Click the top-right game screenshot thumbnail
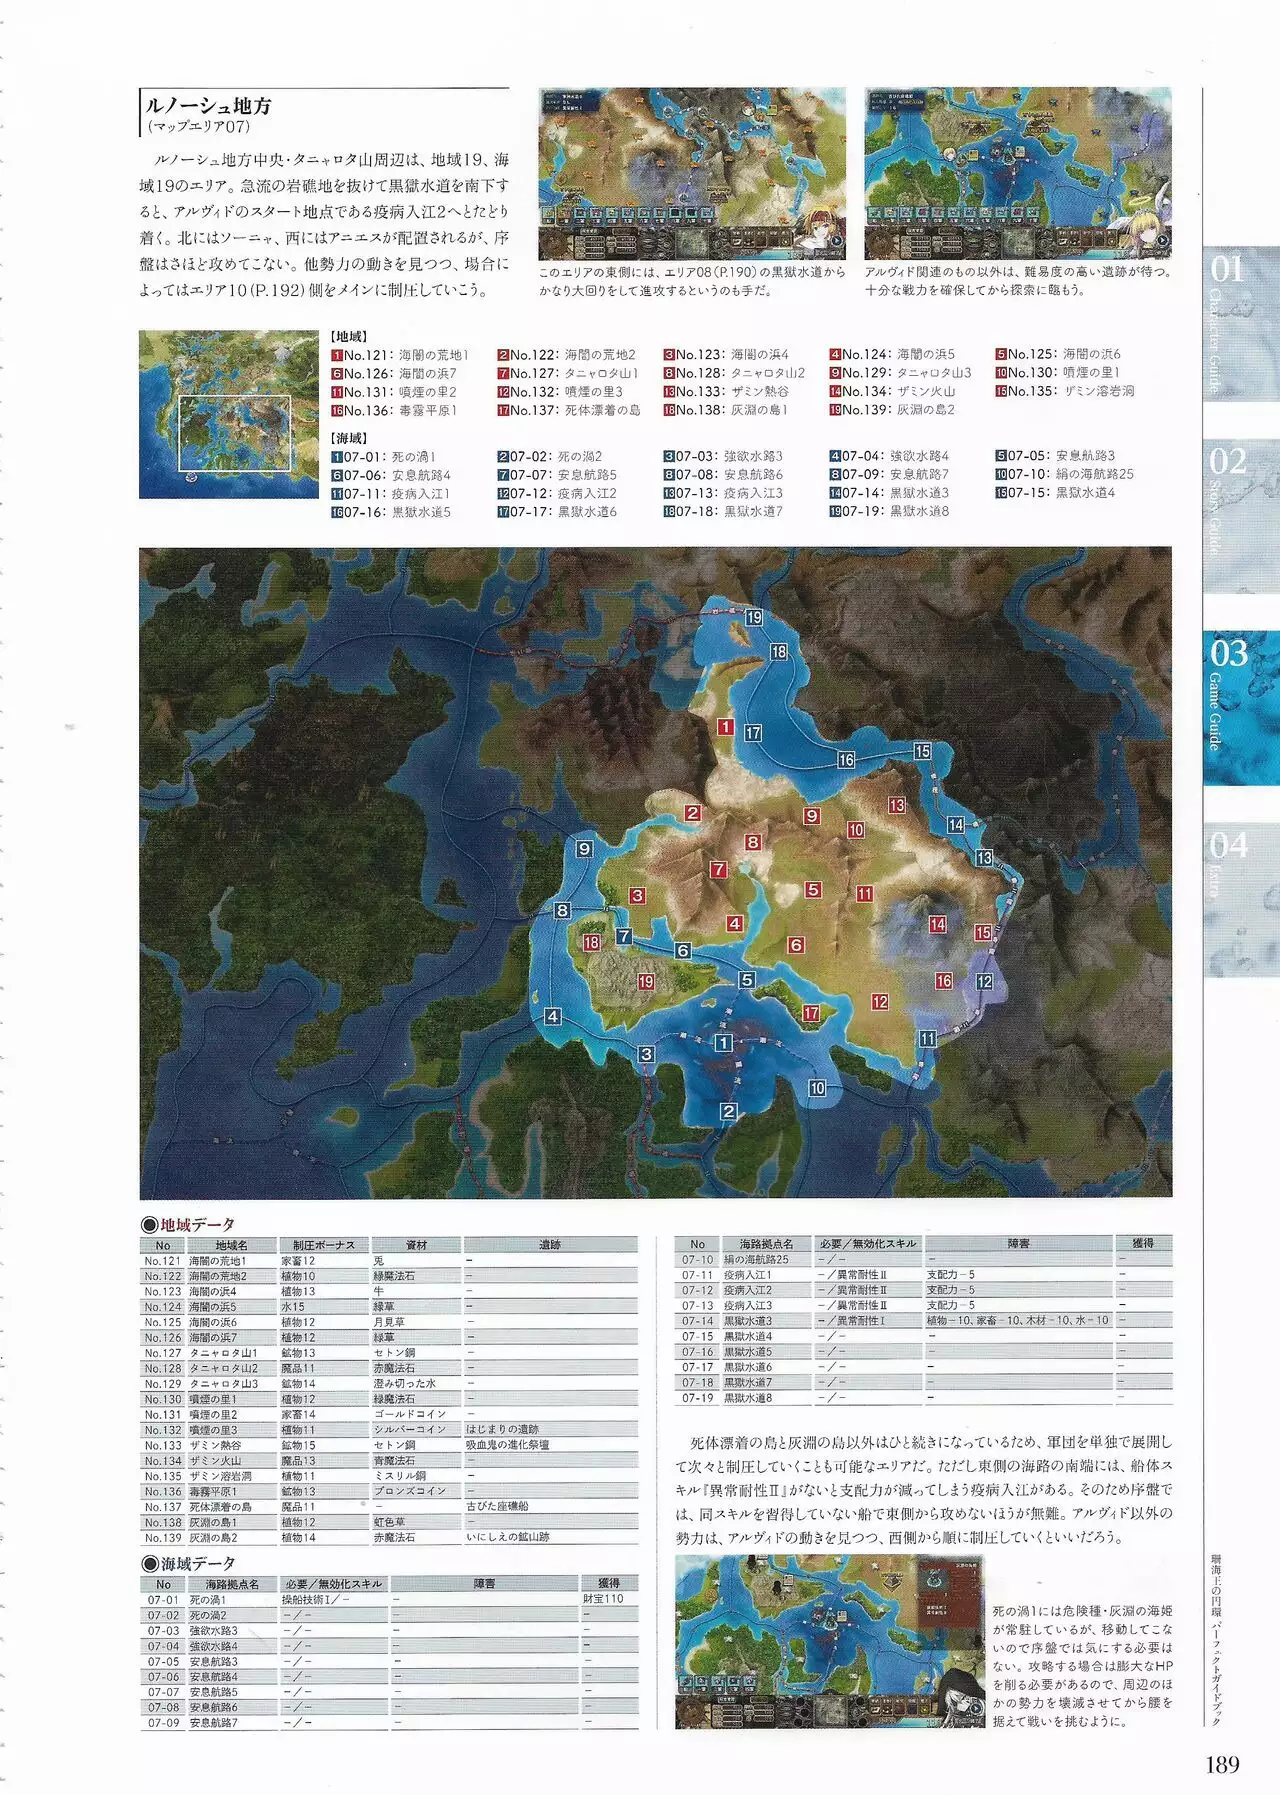 [1017, 174]
